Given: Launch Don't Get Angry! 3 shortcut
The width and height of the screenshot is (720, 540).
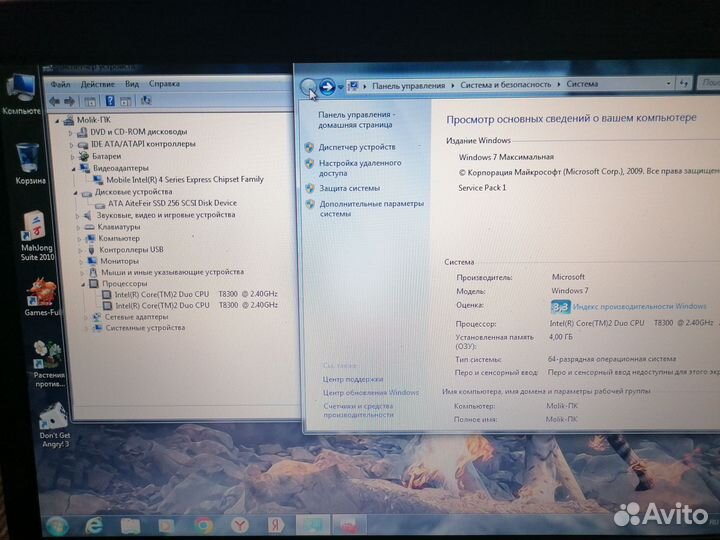Looking at the screenshot, I should [54, 425].
